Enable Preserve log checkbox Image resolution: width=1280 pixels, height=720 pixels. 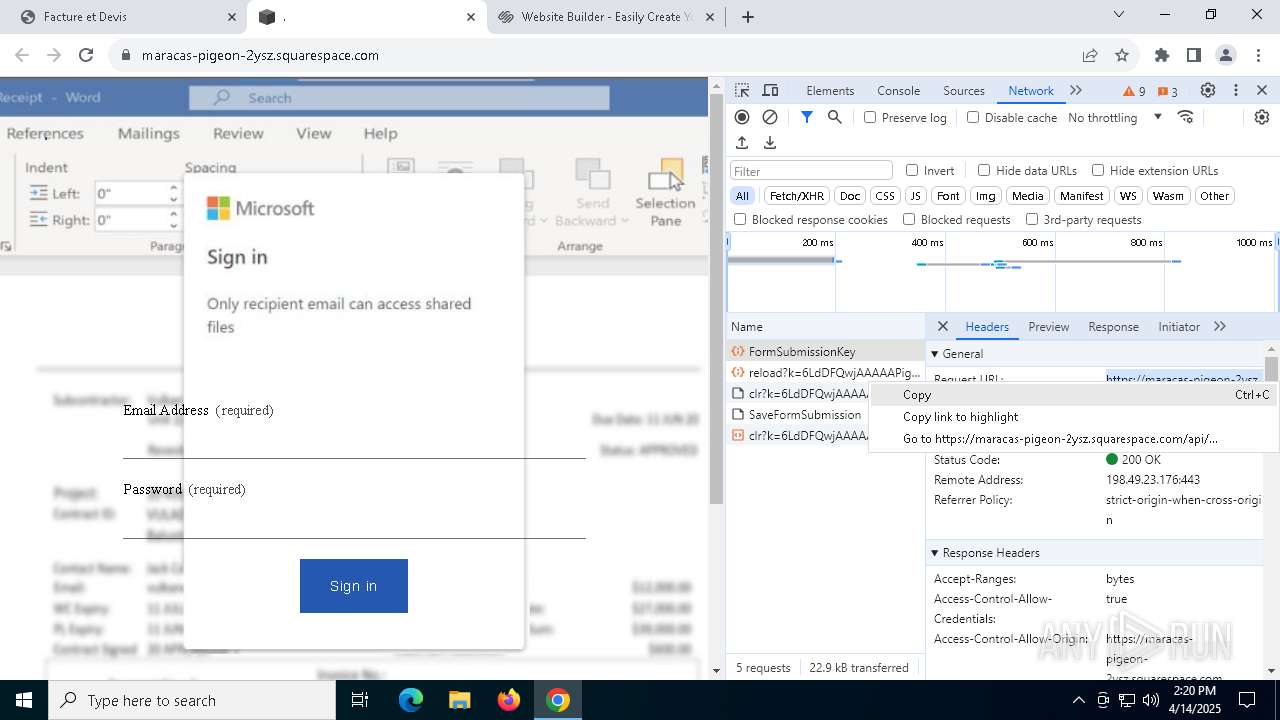click(x=870, y=117)
